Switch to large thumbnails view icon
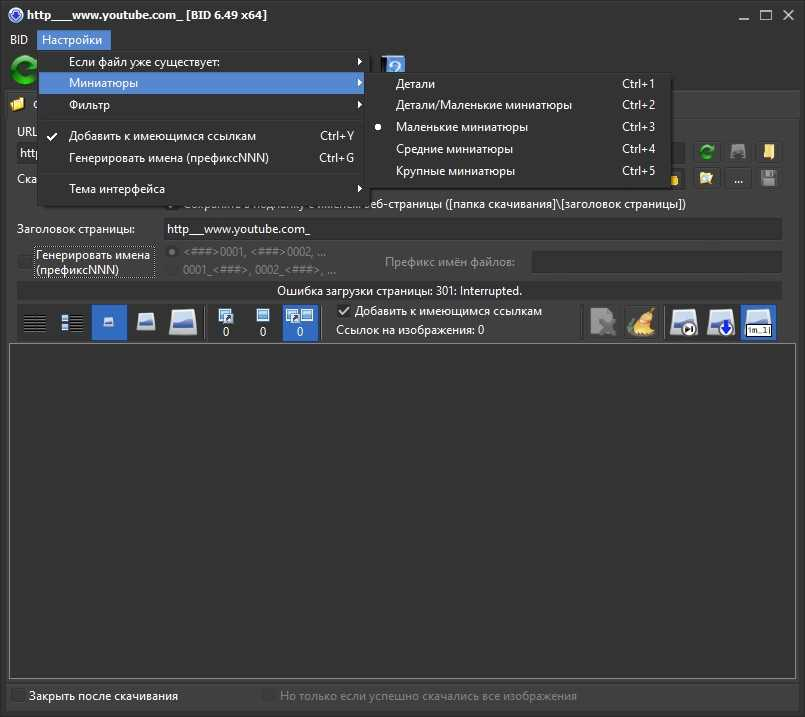The image size is (805, 717). tap(183, 323)
